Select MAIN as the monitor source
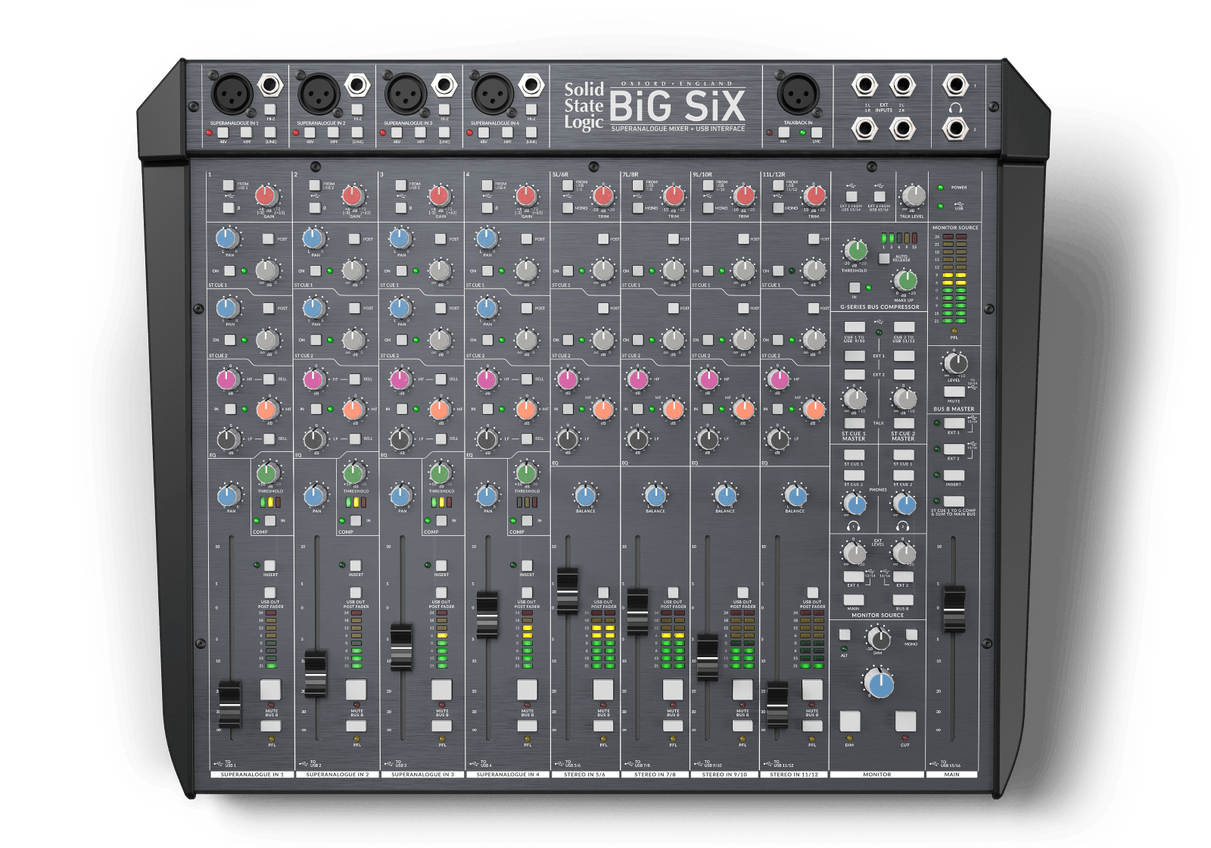1211x848 pixels. 854,598
